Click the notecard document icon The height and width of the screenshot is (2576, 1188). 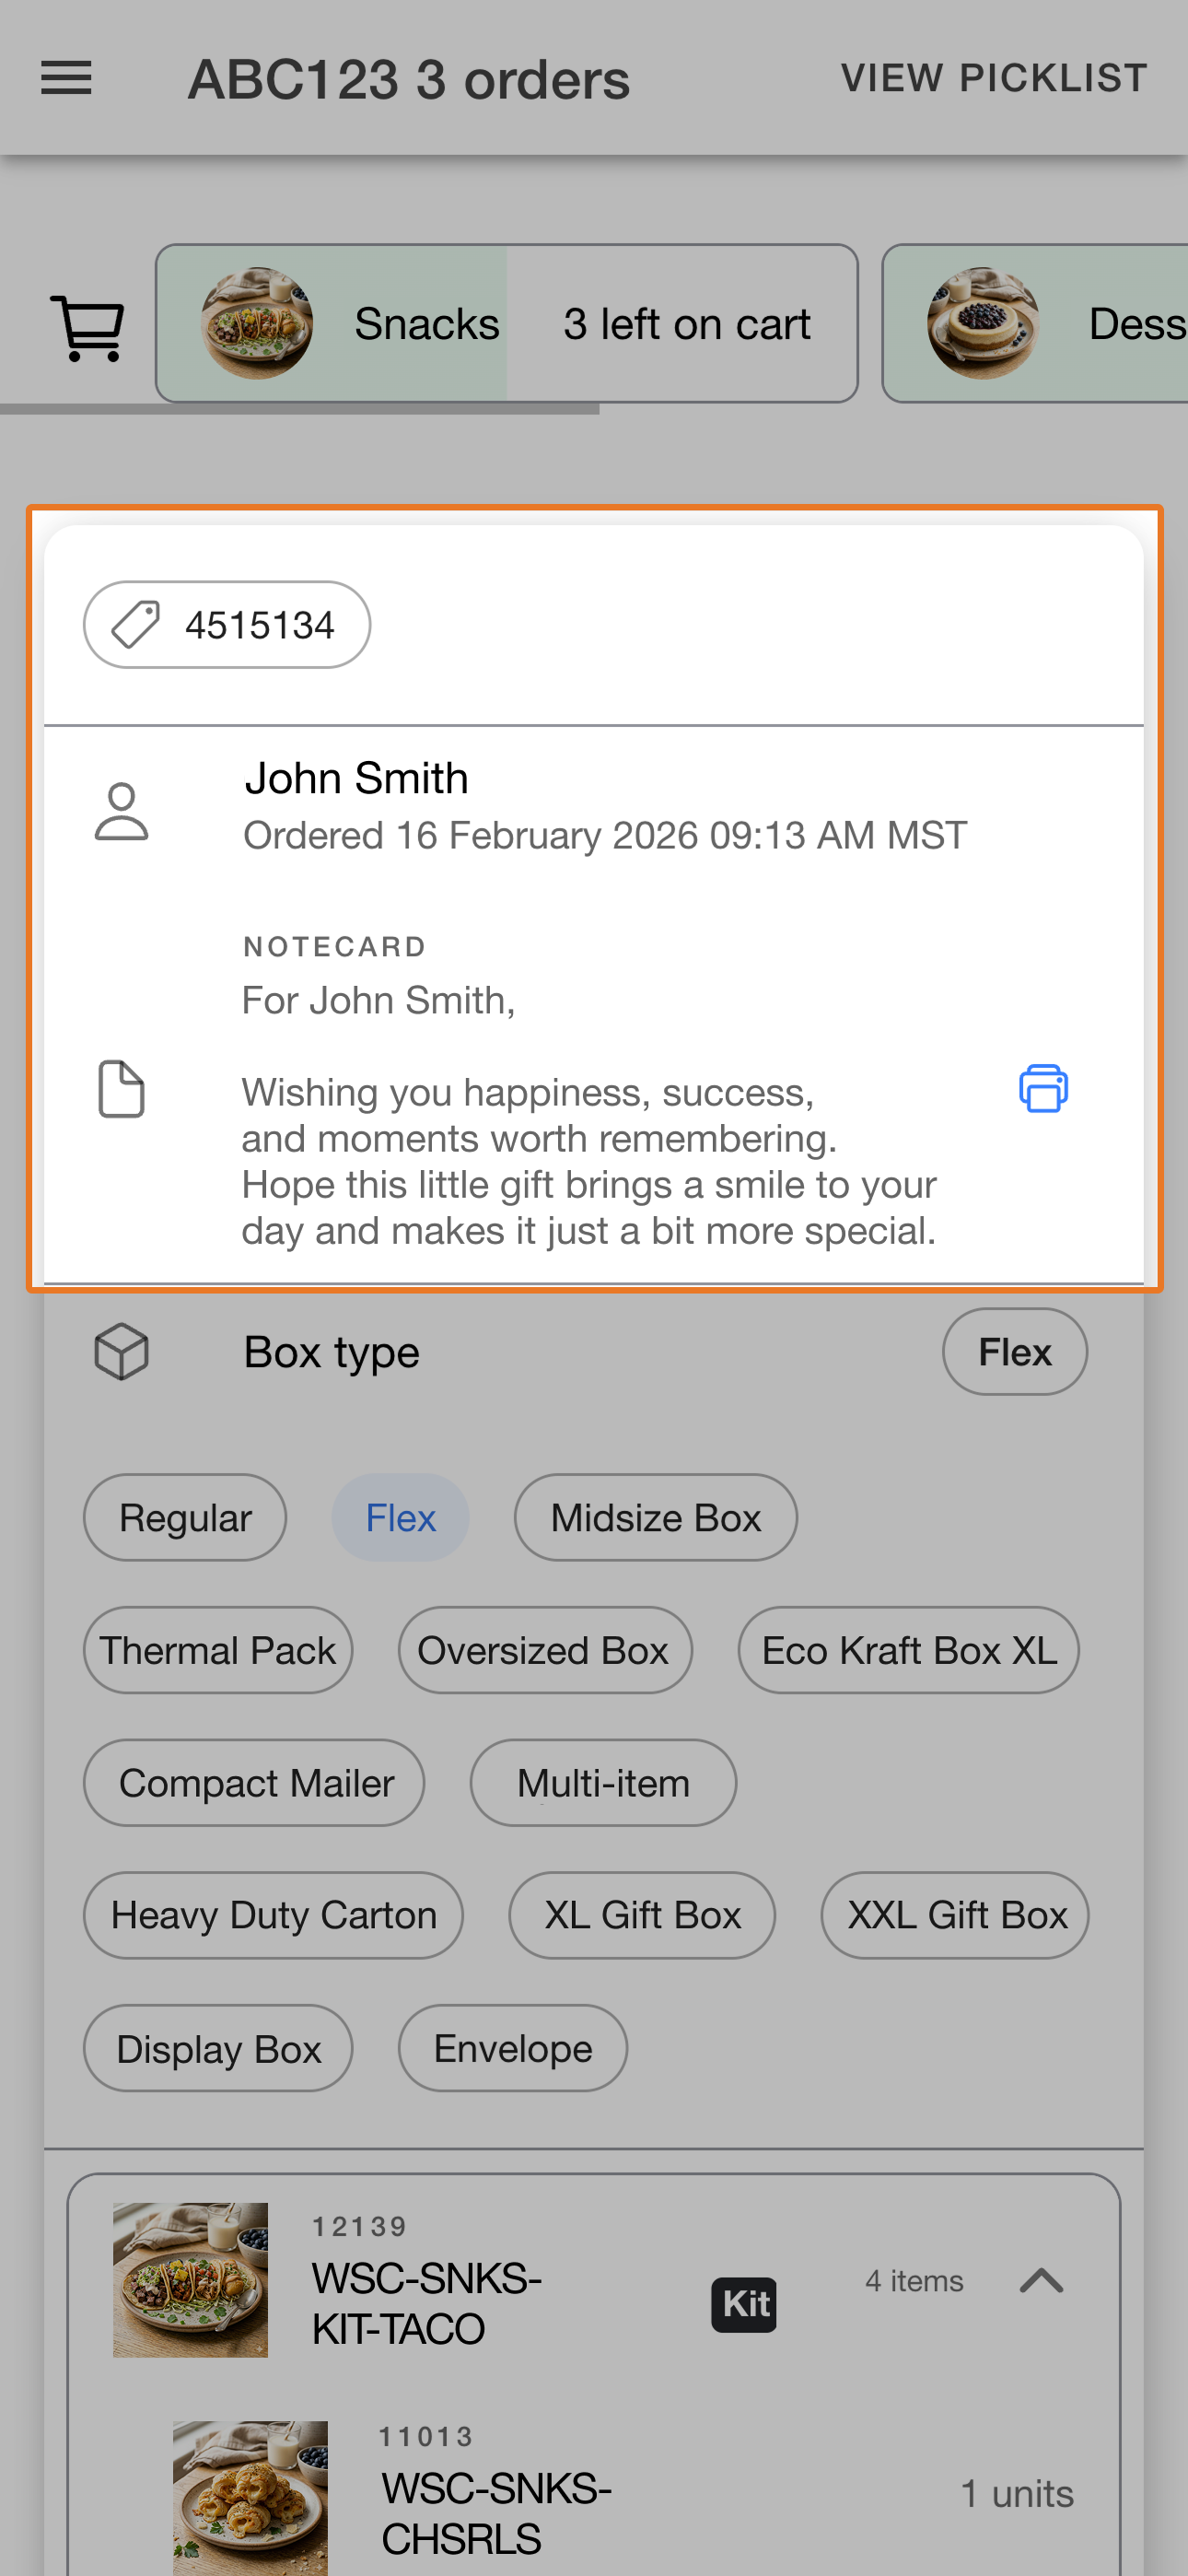tap(121, 1089)
